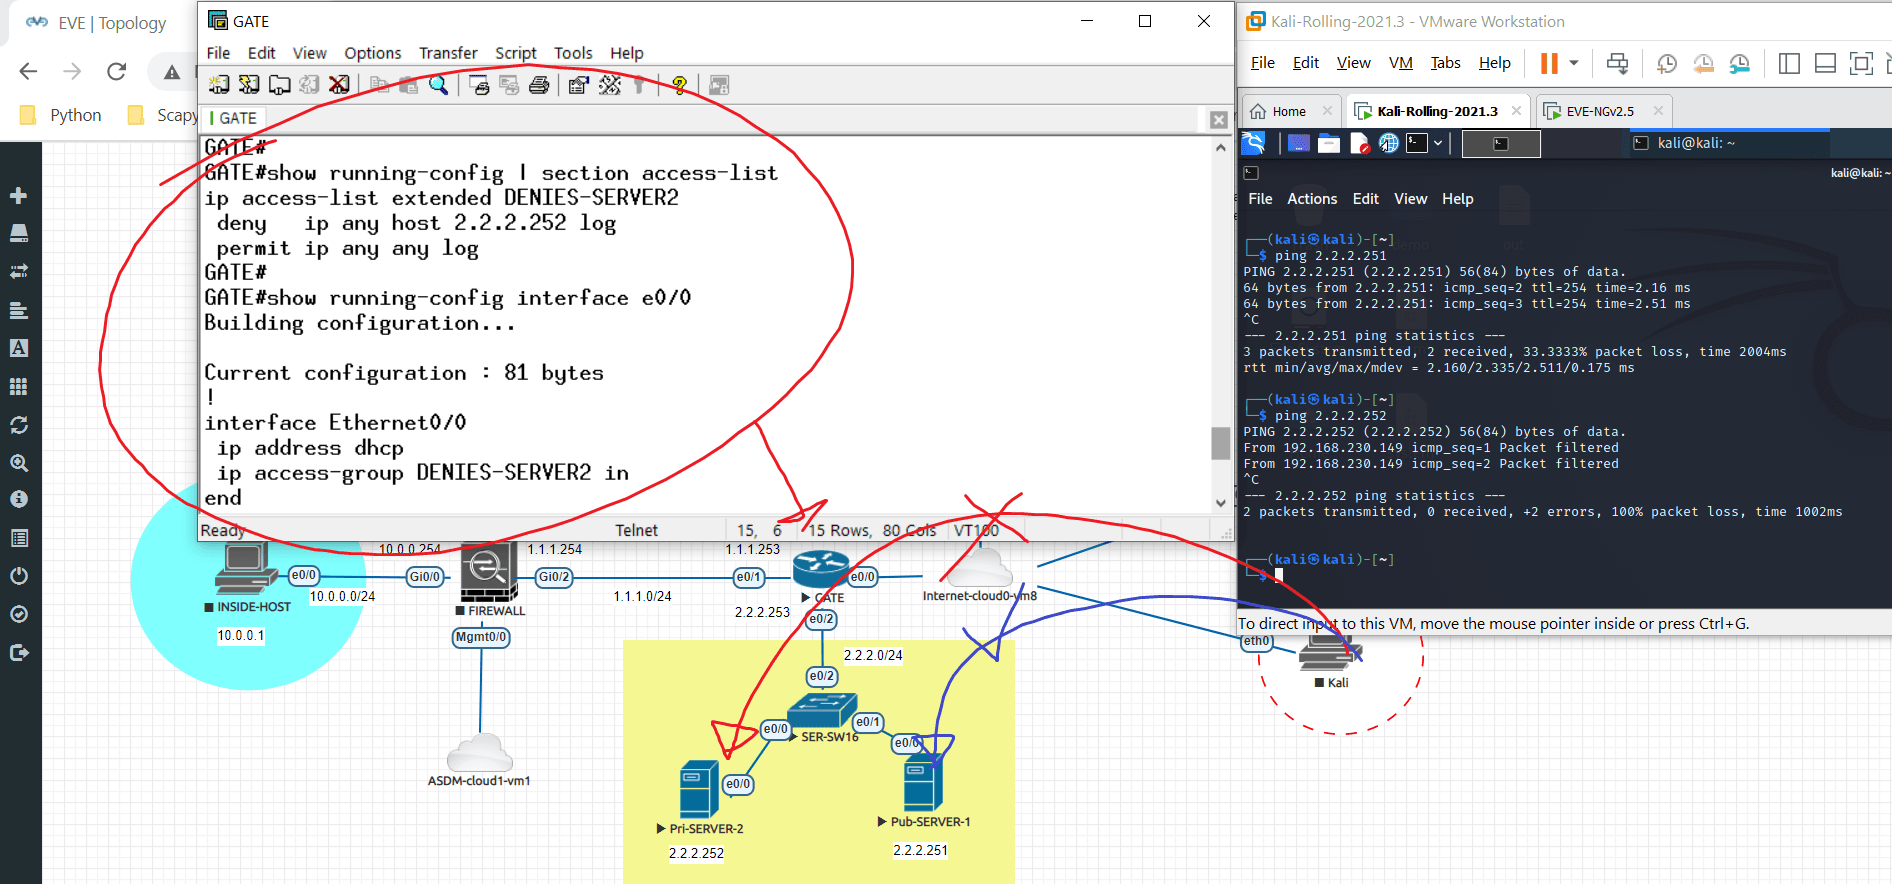Click the Print icon in SecureCRT toolbar
This screenshot has height=884, width=1892.
coord(539,85)
